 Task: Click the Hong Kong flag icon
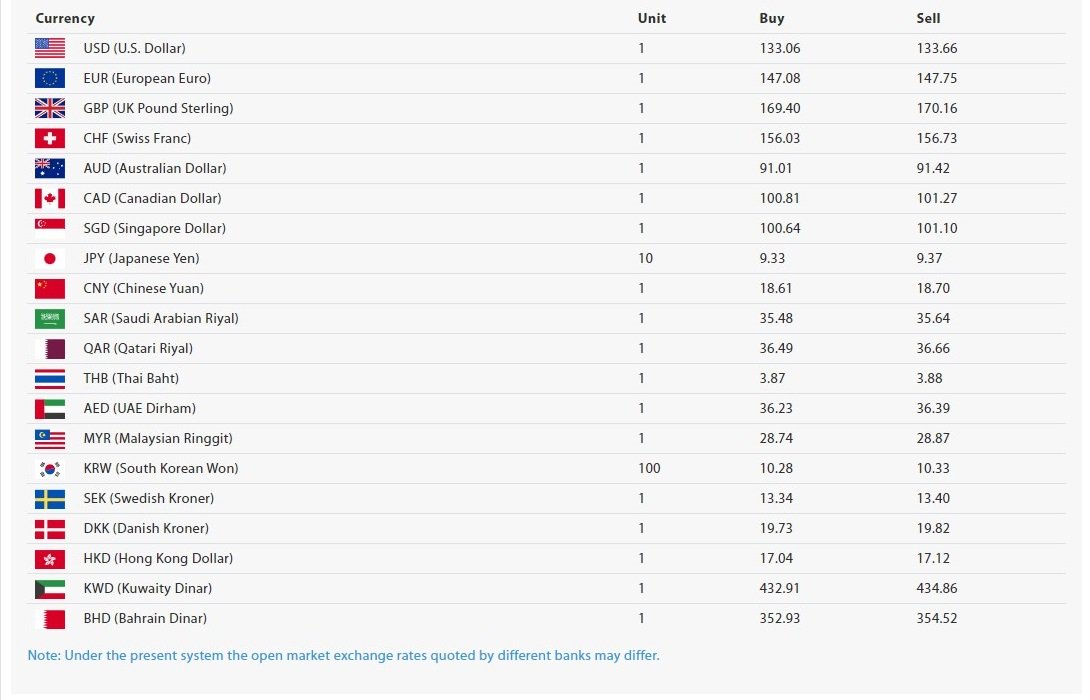50,558
